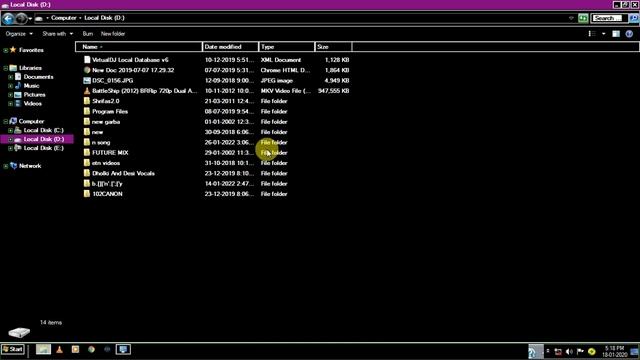Change your view icon in toolbar
This screenshot has height=360, width=640.
pyautogui.click(x=591, y=34)
